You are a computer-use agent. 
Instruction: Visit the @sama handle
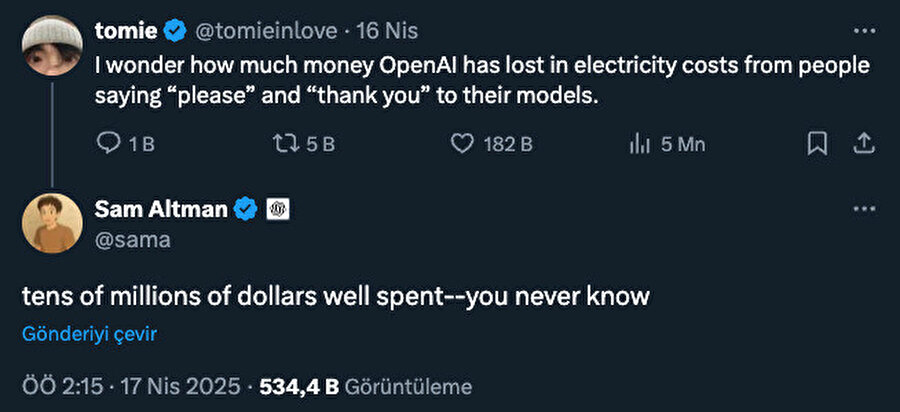pyautogui.click(x=132, y=240)
